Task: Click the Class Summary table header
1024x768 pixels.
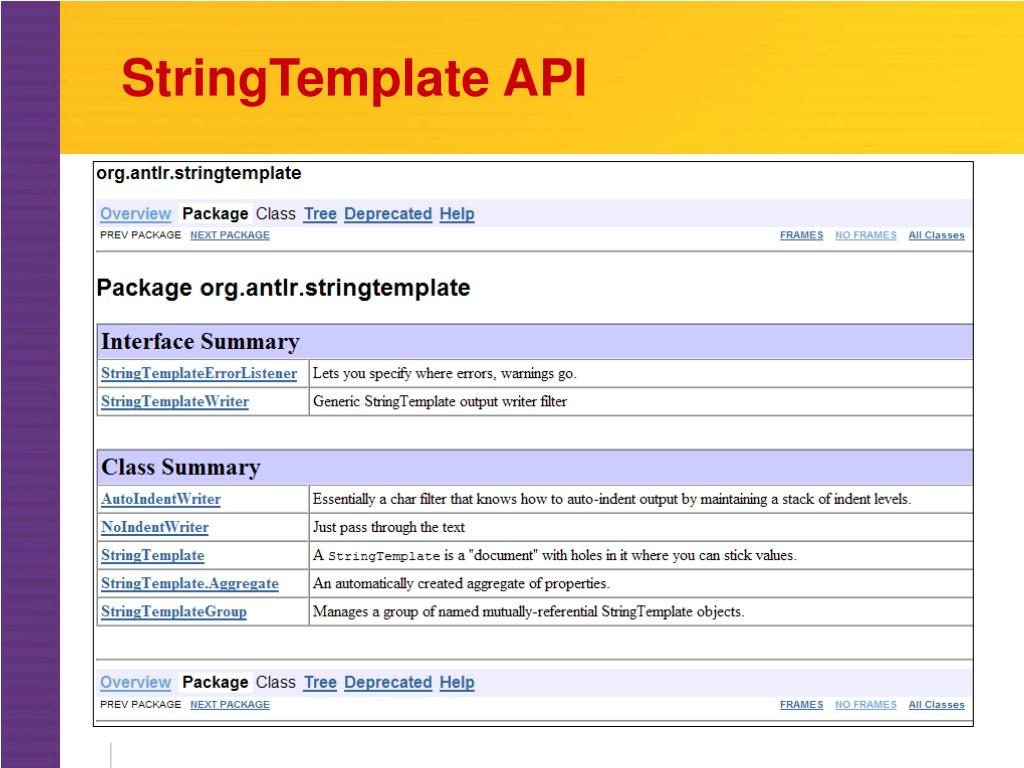Action: point(535,467)
